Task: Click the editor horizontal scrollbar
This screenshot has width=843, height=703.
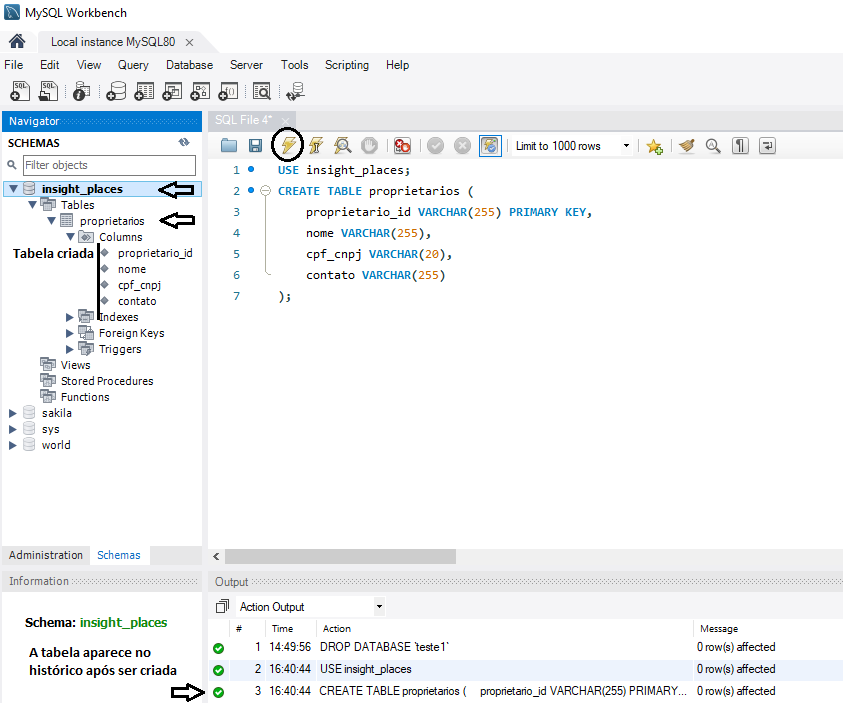Action: [340, 556]
